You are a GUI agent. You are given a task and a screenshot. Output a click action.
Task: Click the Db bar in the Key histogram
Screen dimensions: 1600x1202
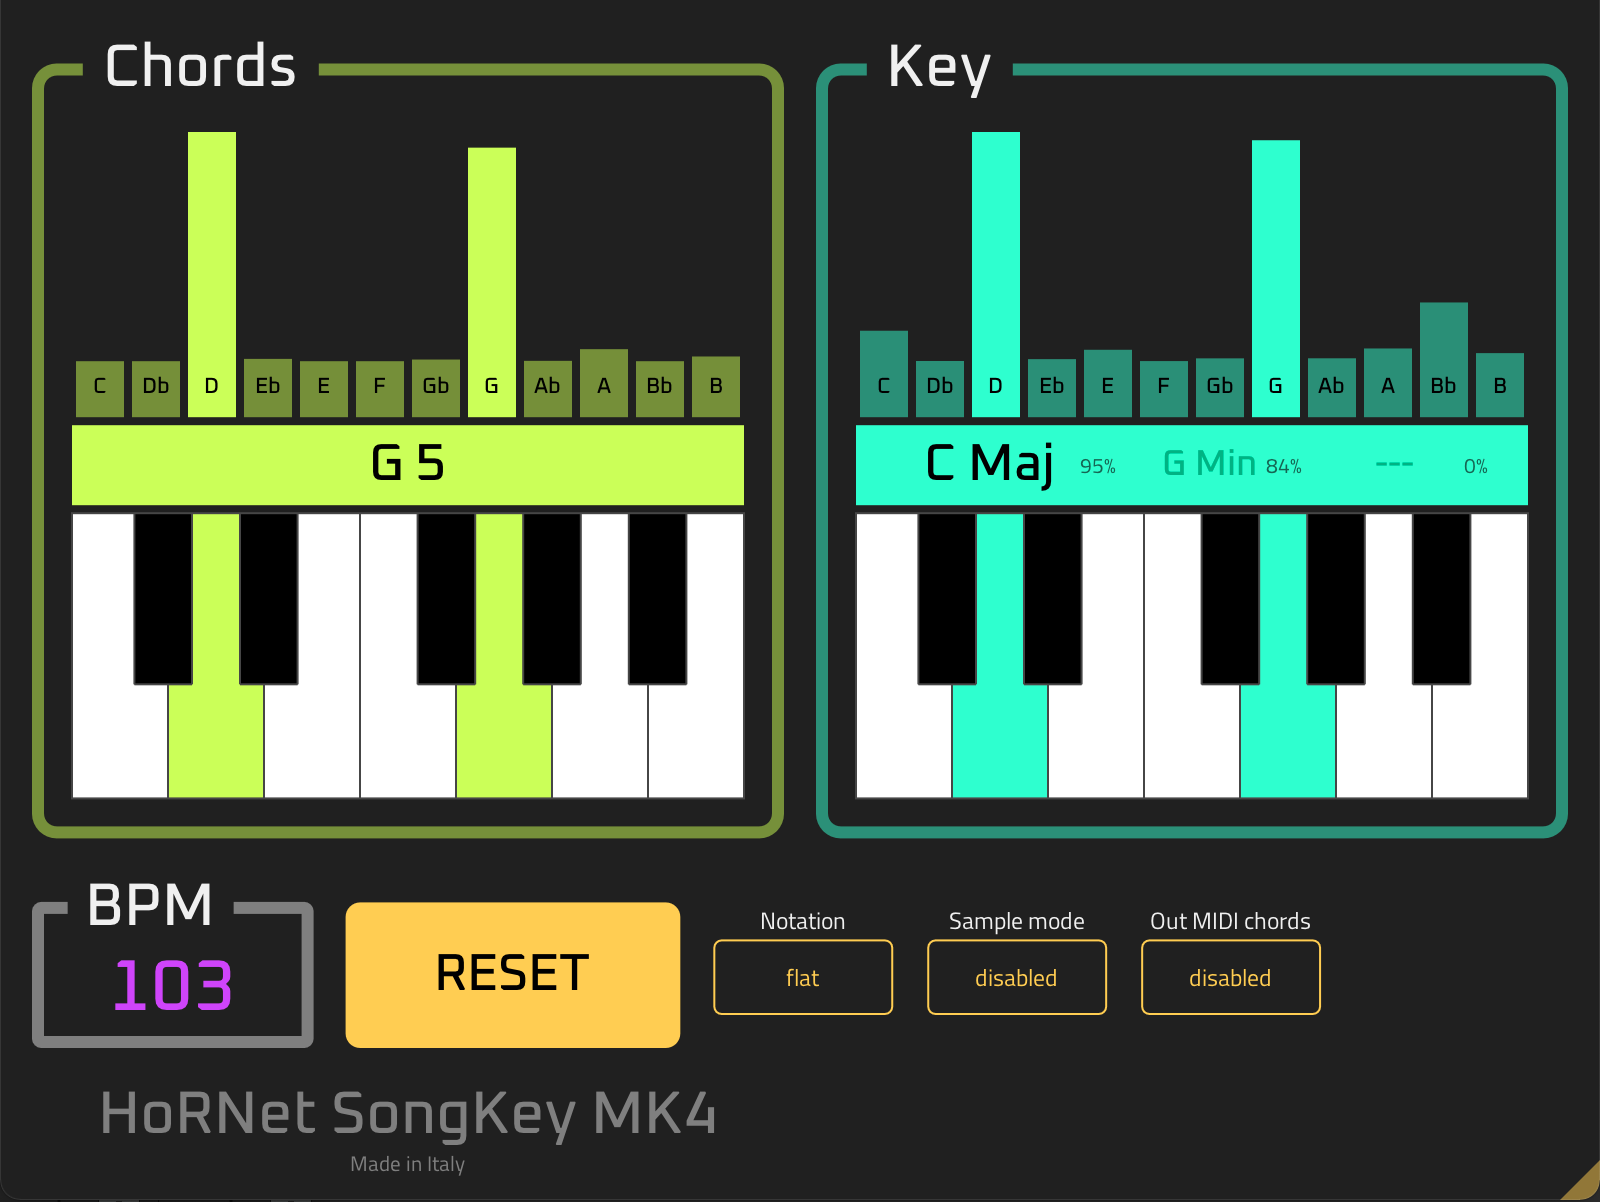click(x=940, y=389)
